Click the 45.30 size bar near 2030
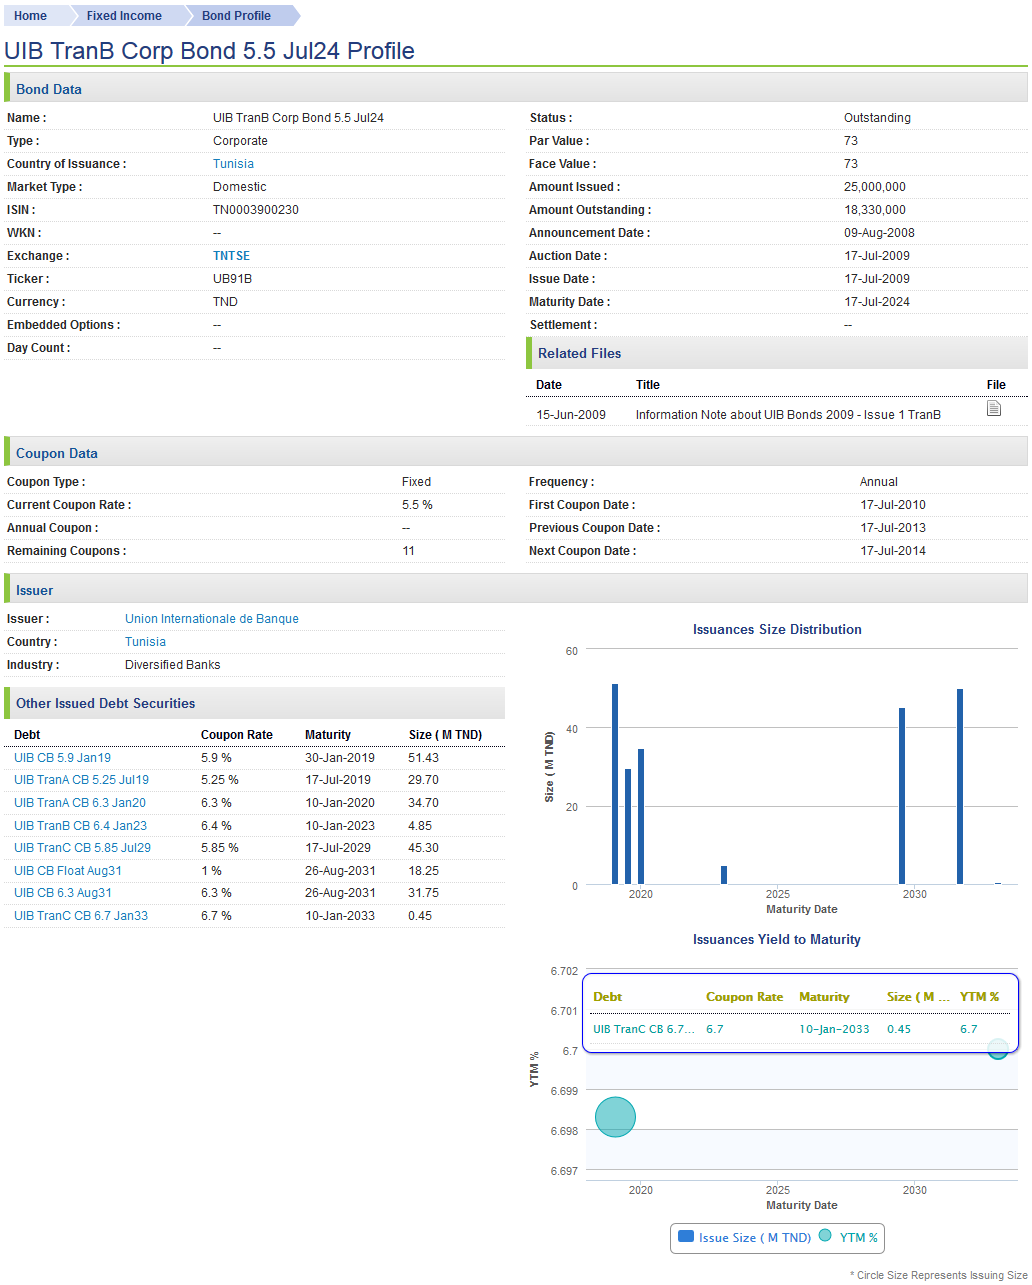This screenshot has height=1285, width=1032. click(902, 797)
